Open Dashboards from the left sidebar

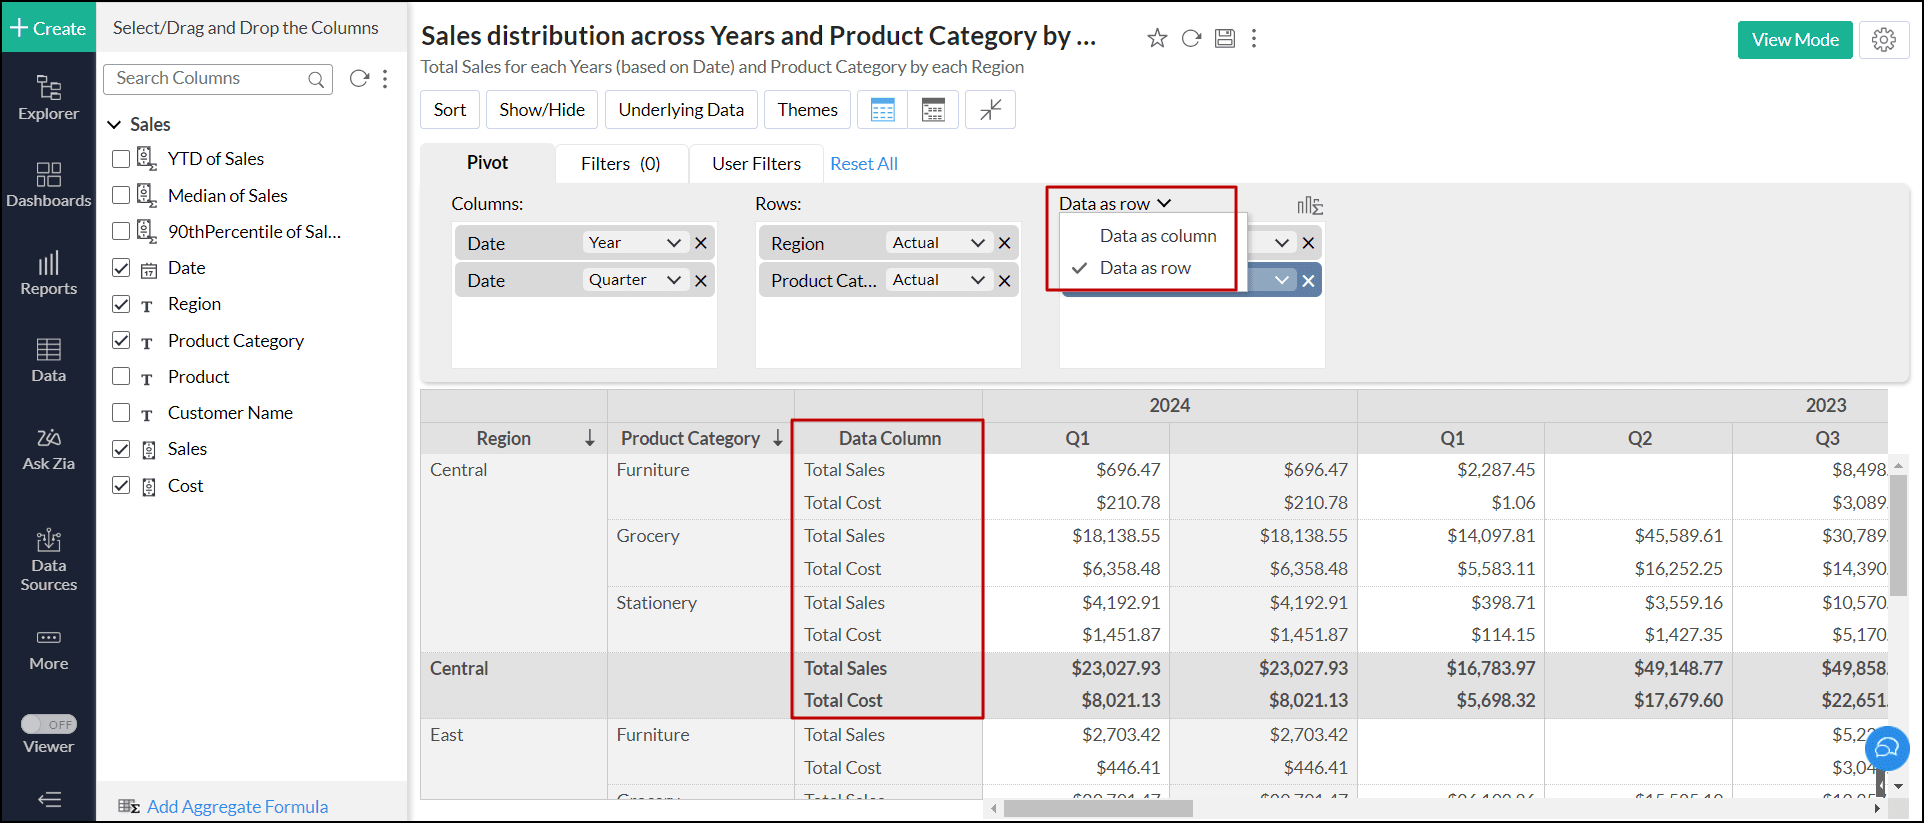click(48, 185)
